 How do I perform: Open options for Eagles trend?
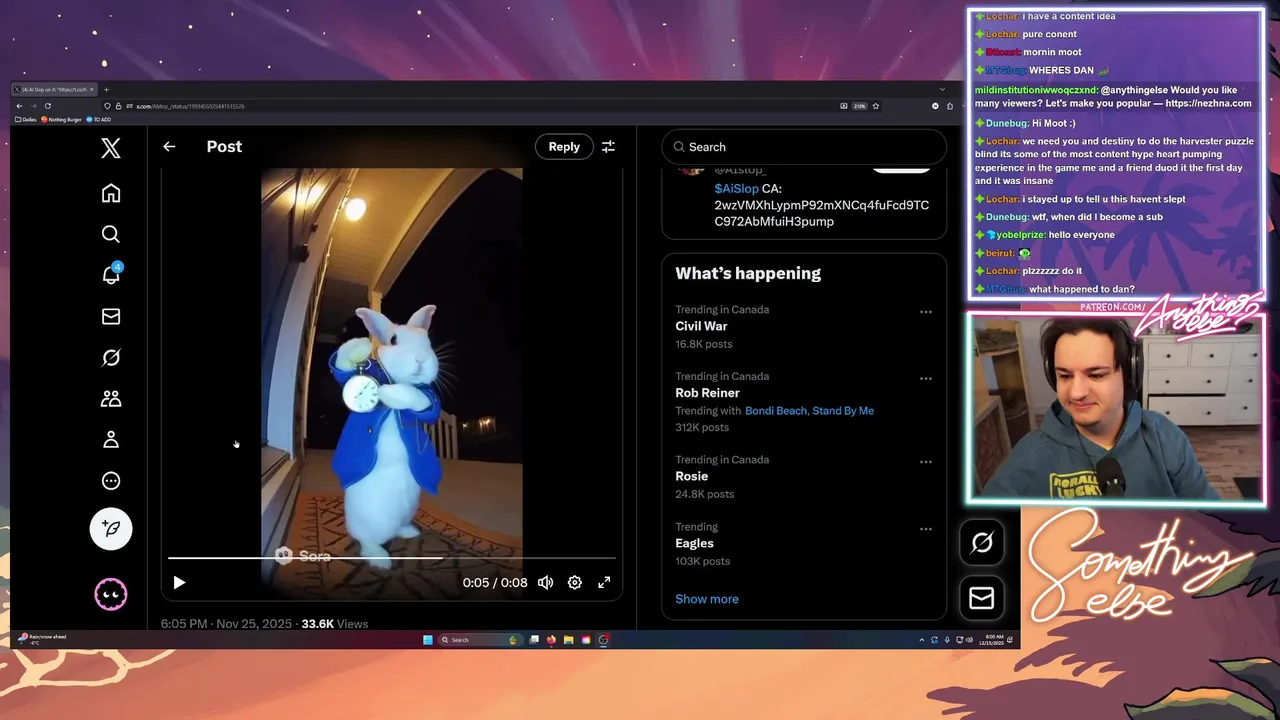pos(926,529)
